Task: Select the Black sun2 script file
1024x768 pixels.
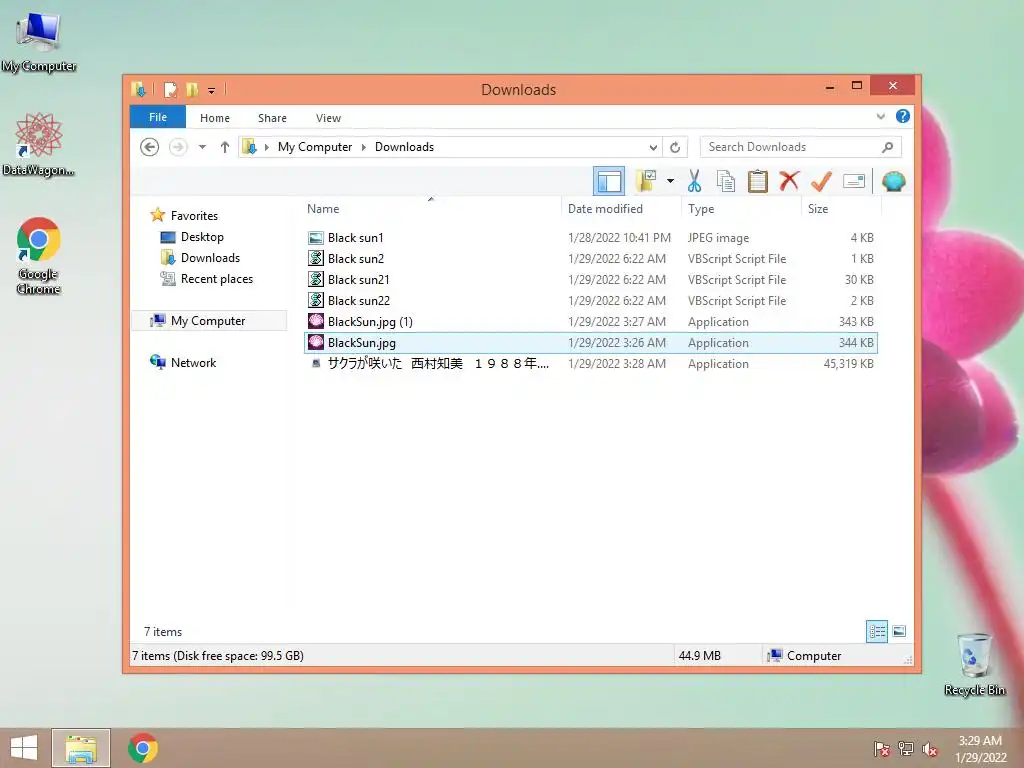Action: coord(591,259)
